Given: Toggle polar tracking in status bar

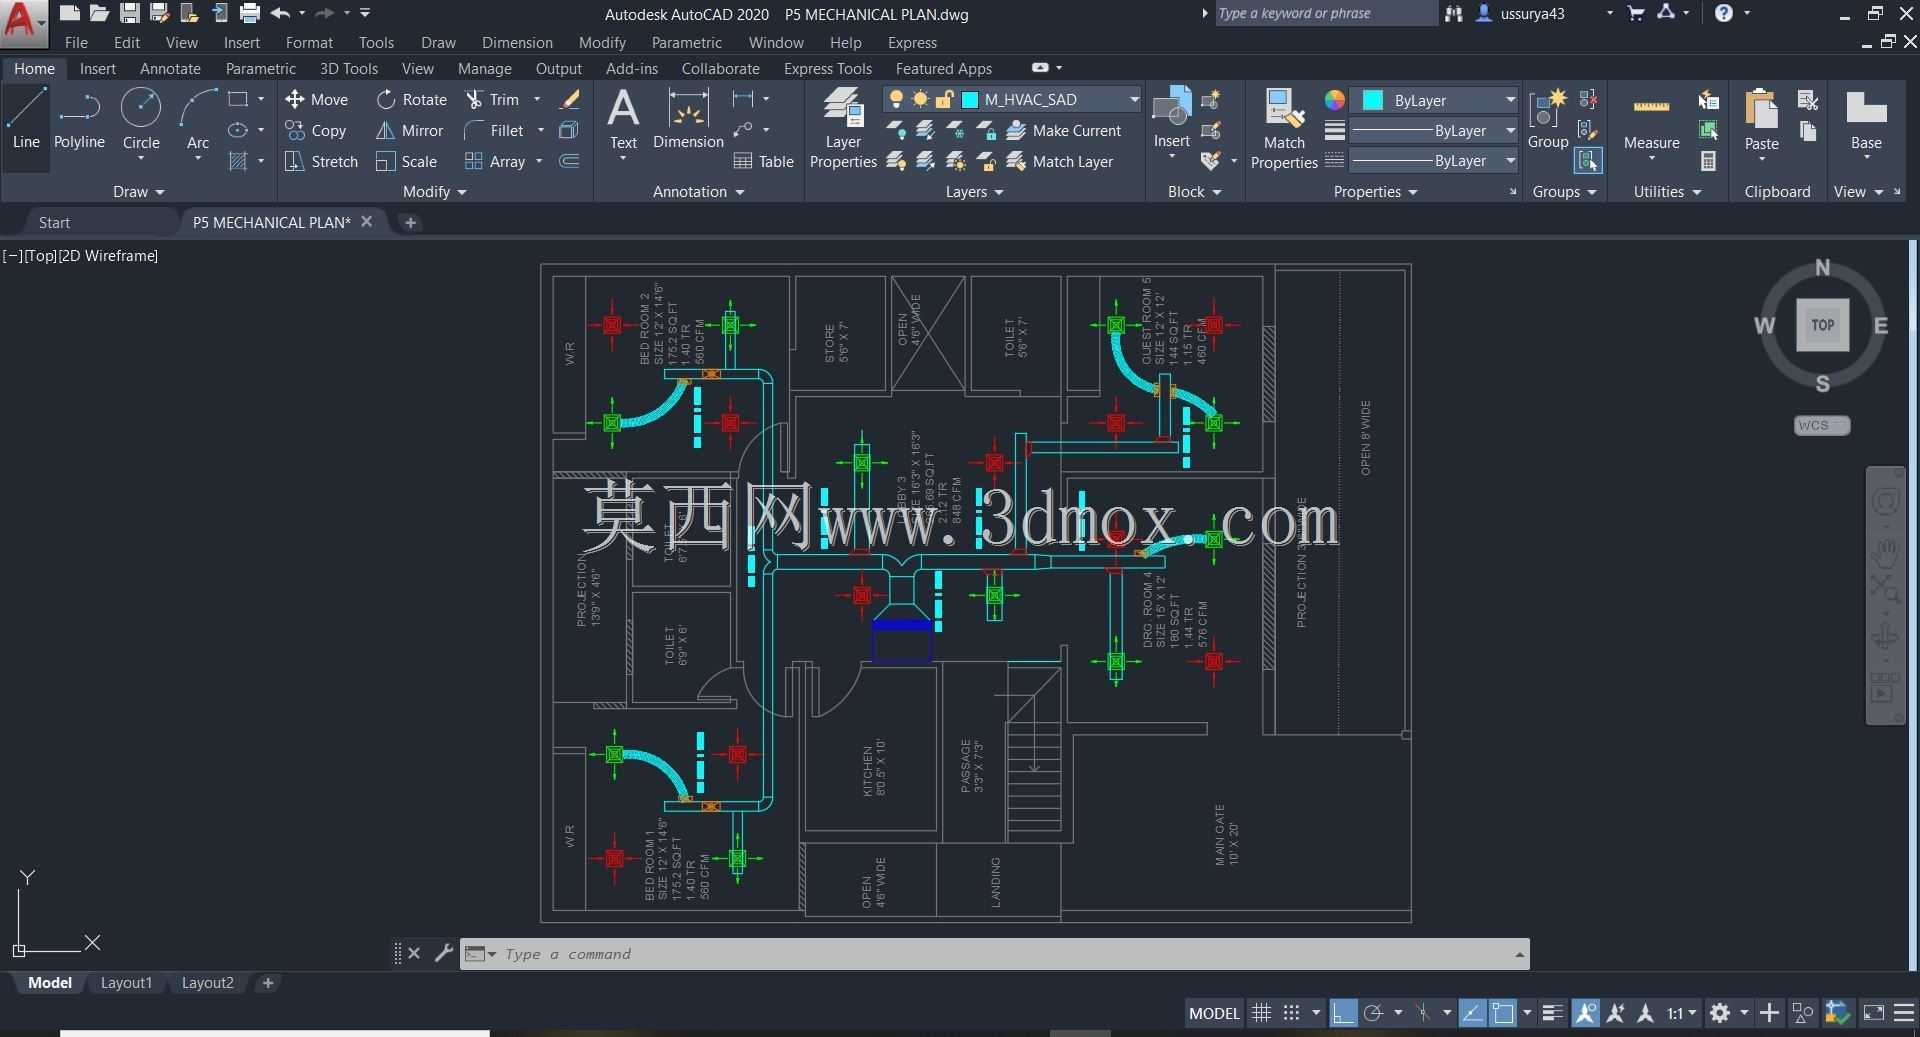Looking at the screenshot, I should tap(1374, 1013).
